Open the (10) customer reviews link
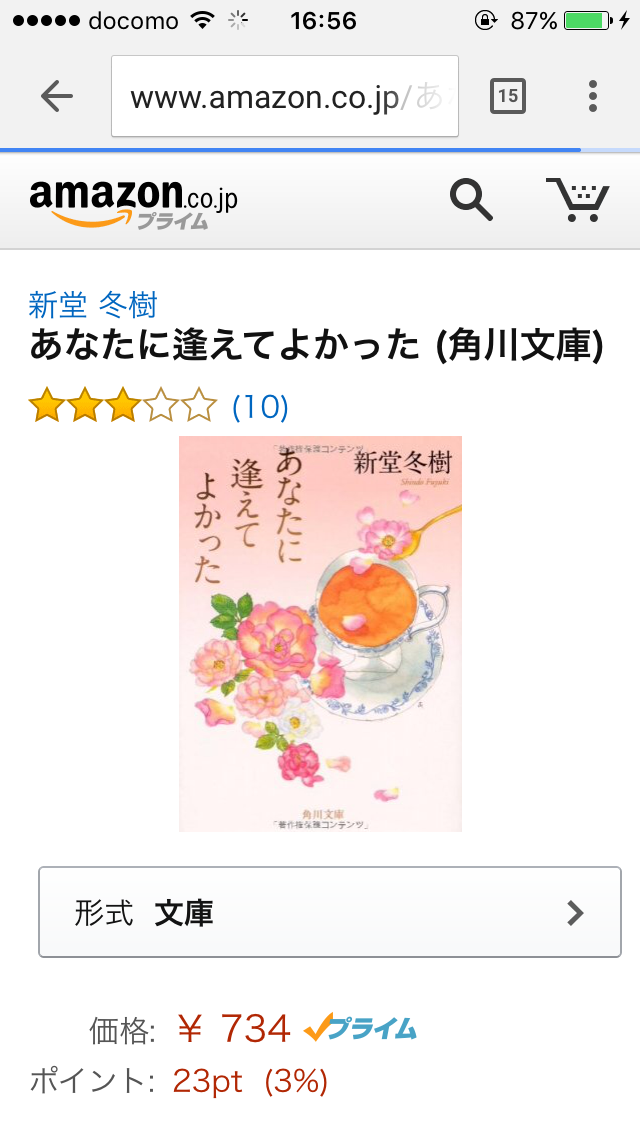Viewport: 640px width, 1136px height. [x=260, y=406]
